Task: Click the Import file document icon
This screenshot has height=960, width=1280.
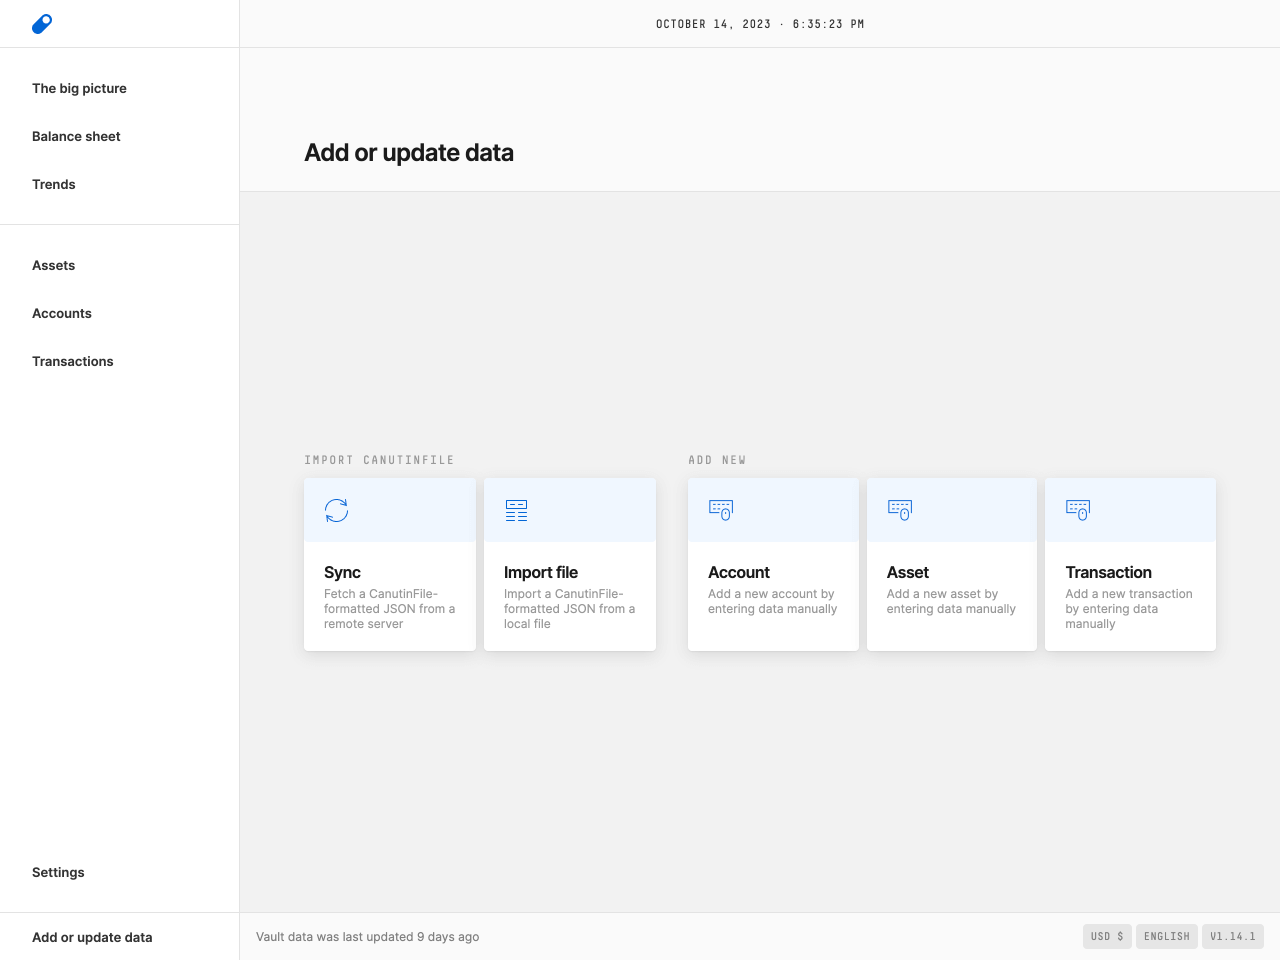Action: 516,510
